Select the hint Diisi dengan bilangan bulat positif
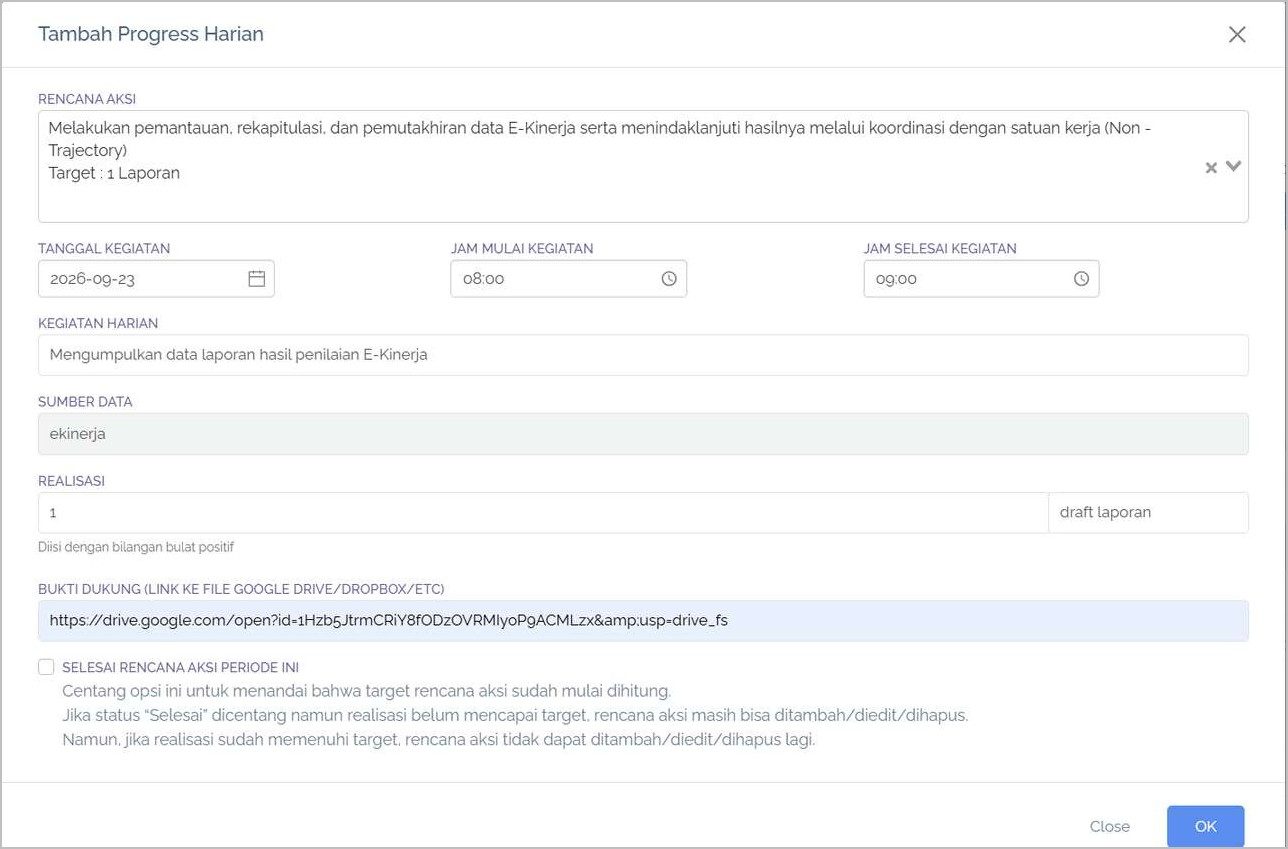 point(136,547)
